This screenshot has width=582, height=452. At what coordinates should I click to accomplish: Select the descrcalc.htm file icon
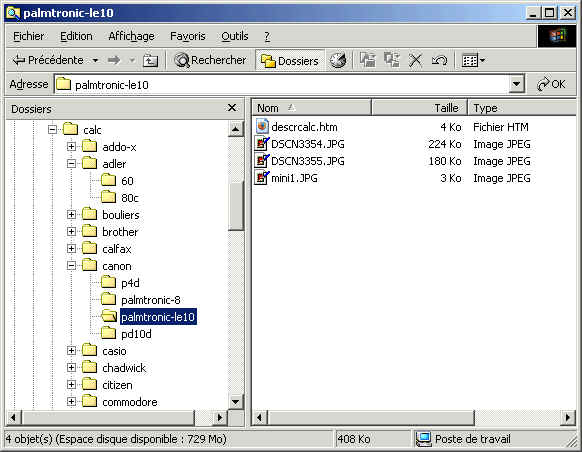pos(262,127)
